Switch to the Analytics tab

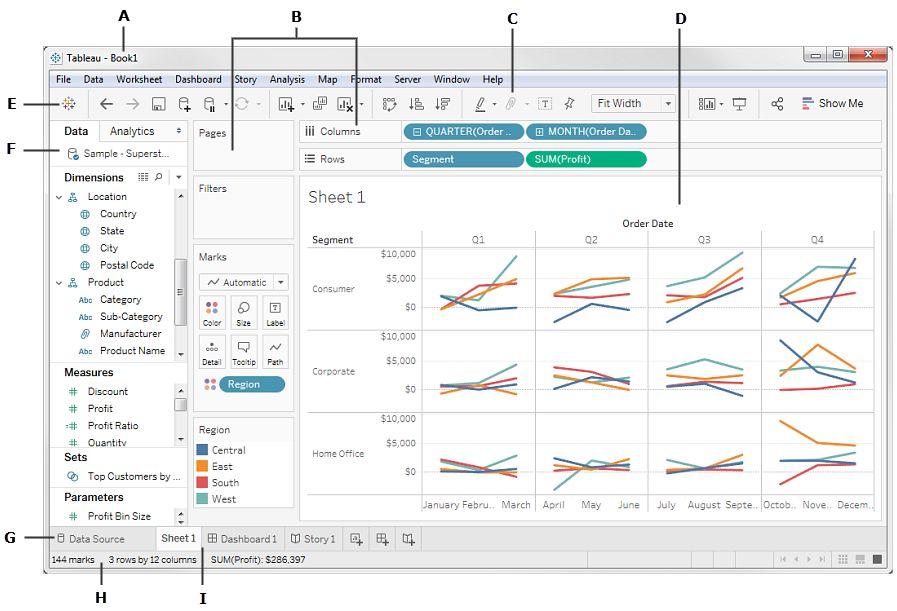[x=132, y=131]
